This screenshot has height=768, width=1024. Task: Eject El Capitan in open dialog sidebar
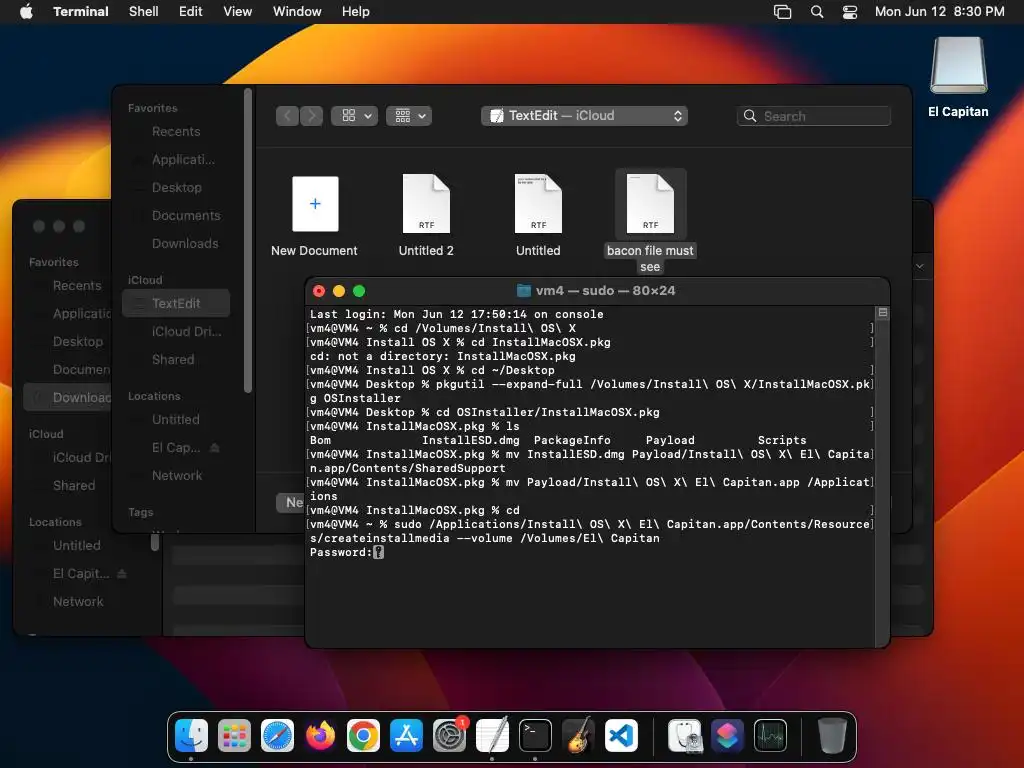click(215, 447)
